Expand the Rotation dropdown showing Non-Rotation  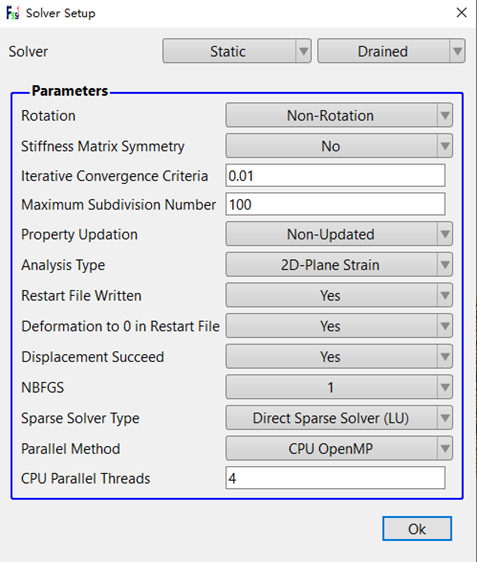(339, 115)
